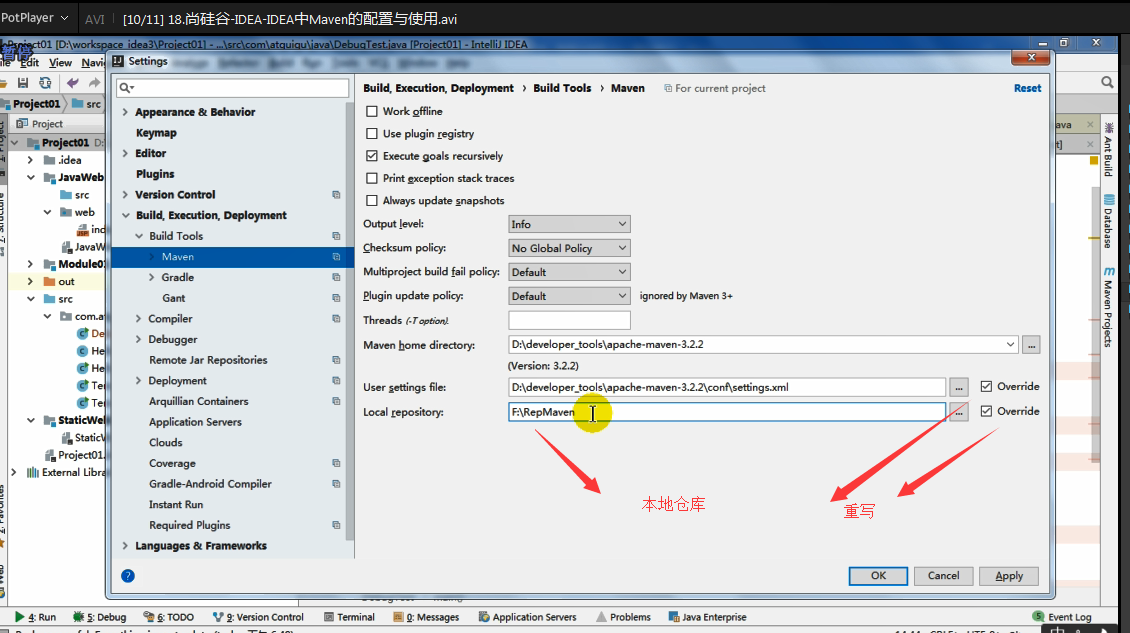1130x633 pixels.
Task: Expand the Editor settings section
Action: click(125, 153)
